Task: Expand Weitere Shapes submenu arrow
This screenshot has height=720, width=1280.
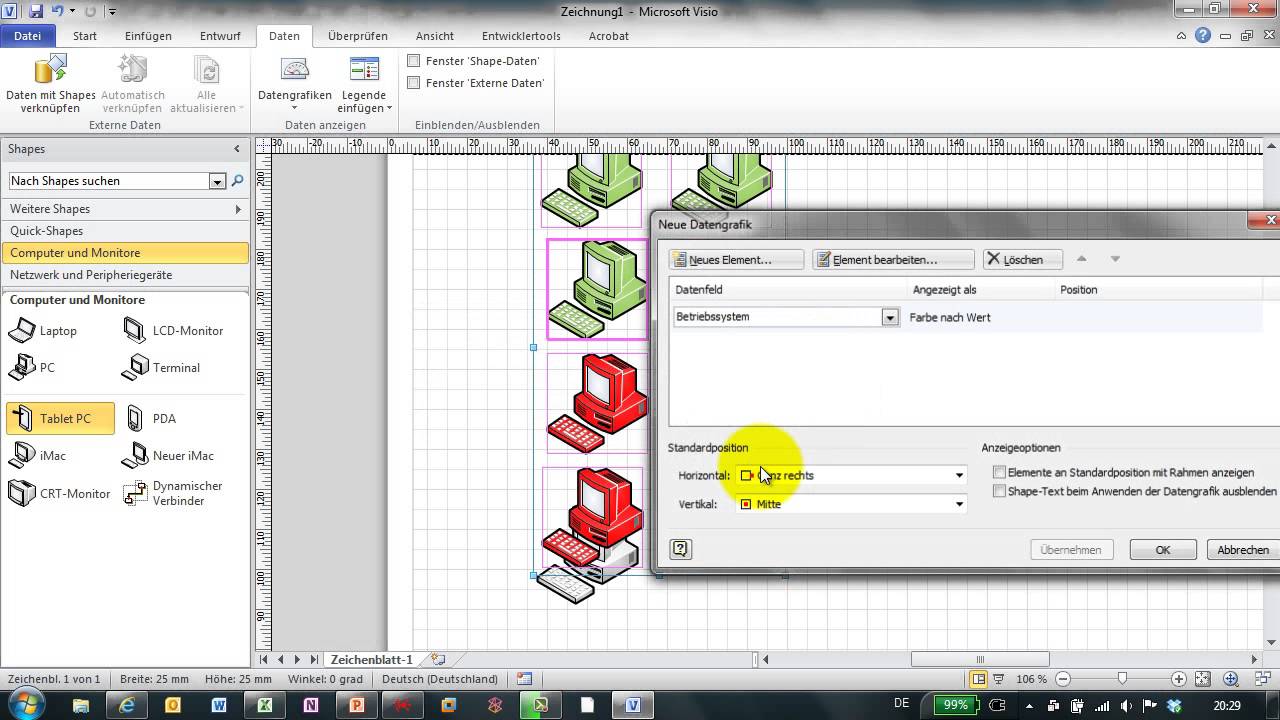Action: [x=238, y=209]
